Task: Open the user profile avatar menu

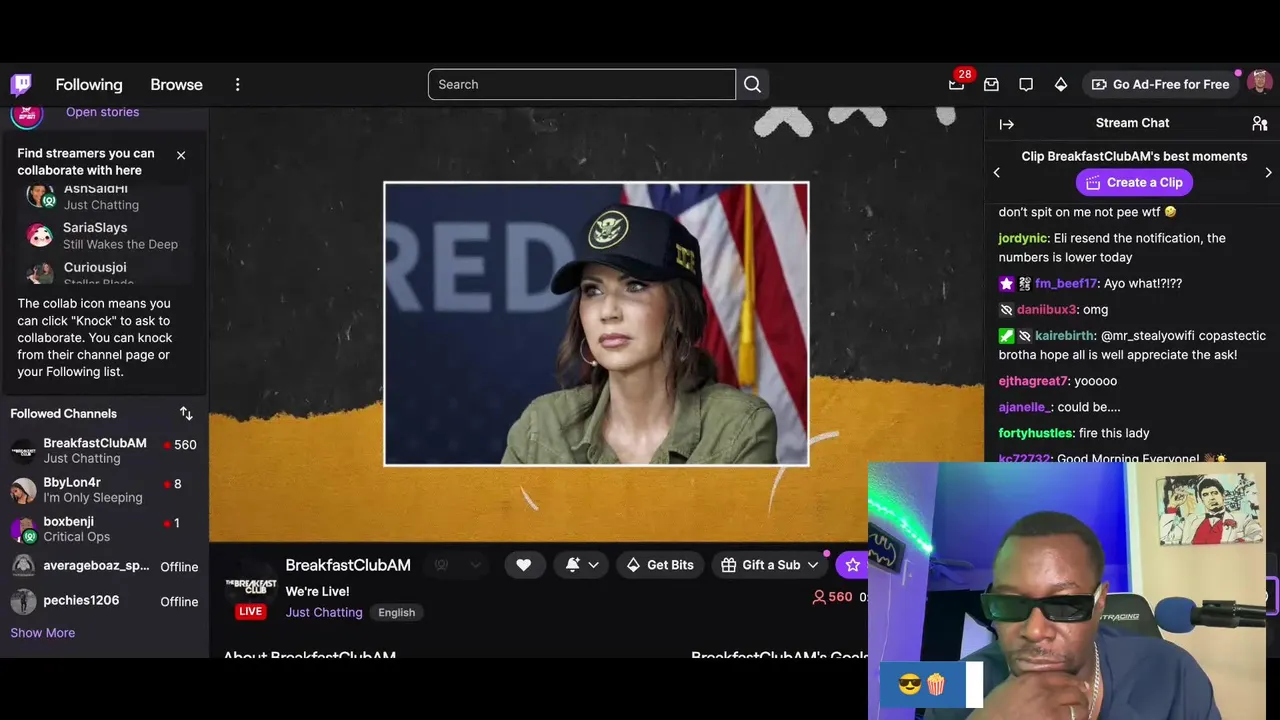Action: pos(1259,84)
